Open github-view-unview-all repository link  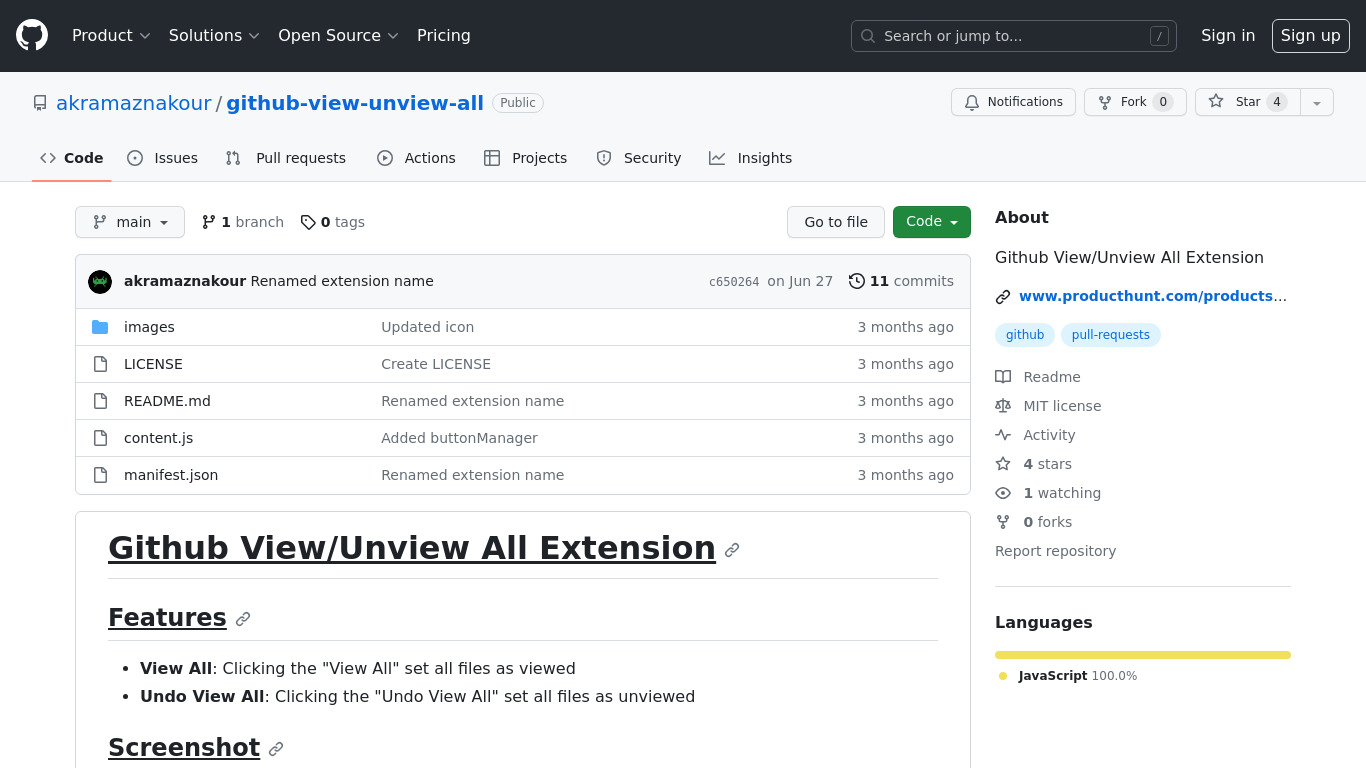[x=355, y=103]
